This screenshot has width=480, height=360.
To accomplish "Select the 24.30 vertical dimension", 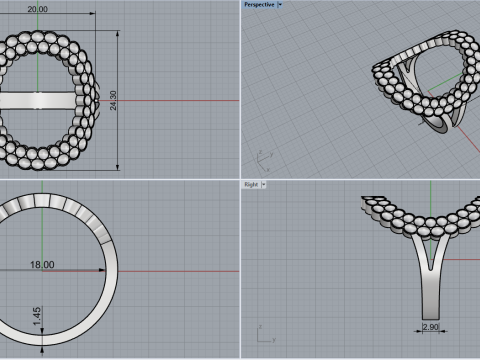I will pyautogui.click(x=113, y=100).
